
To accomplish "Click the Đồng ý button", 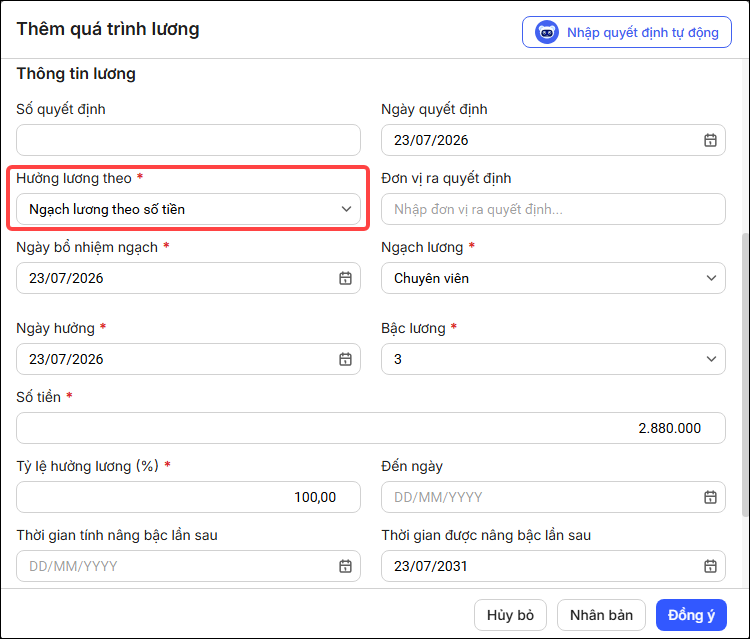I will pos(691,615).
